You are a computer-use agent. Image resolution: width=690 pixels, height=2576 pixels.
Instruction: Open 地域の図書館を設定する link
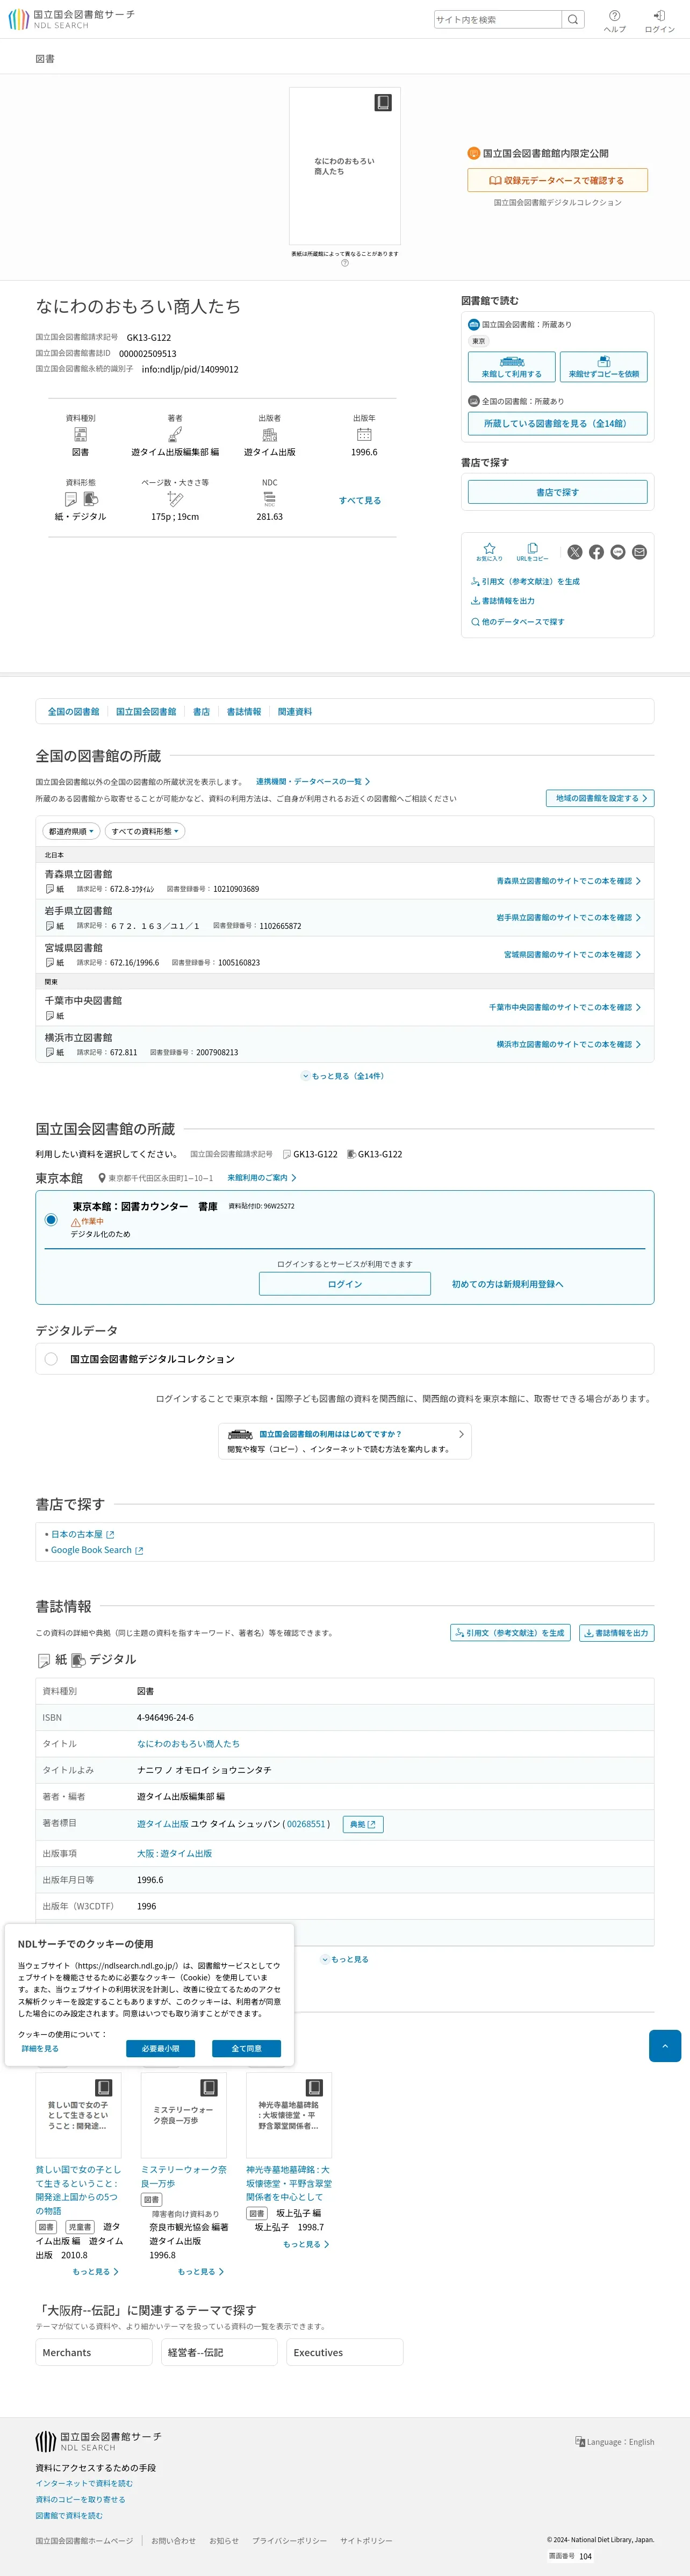pyautogui.click(x=600, y=798)
